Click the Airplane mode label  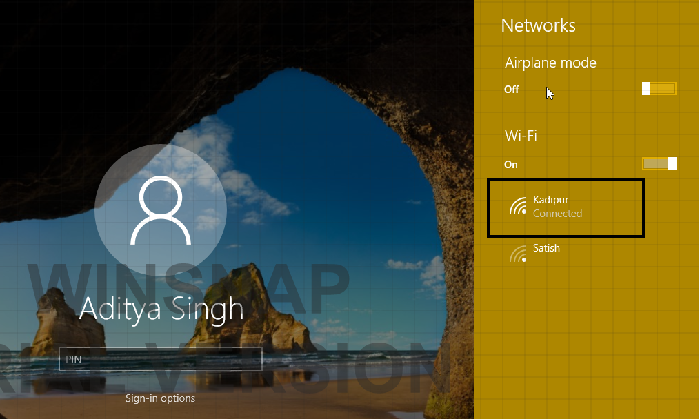click(550, 63)
